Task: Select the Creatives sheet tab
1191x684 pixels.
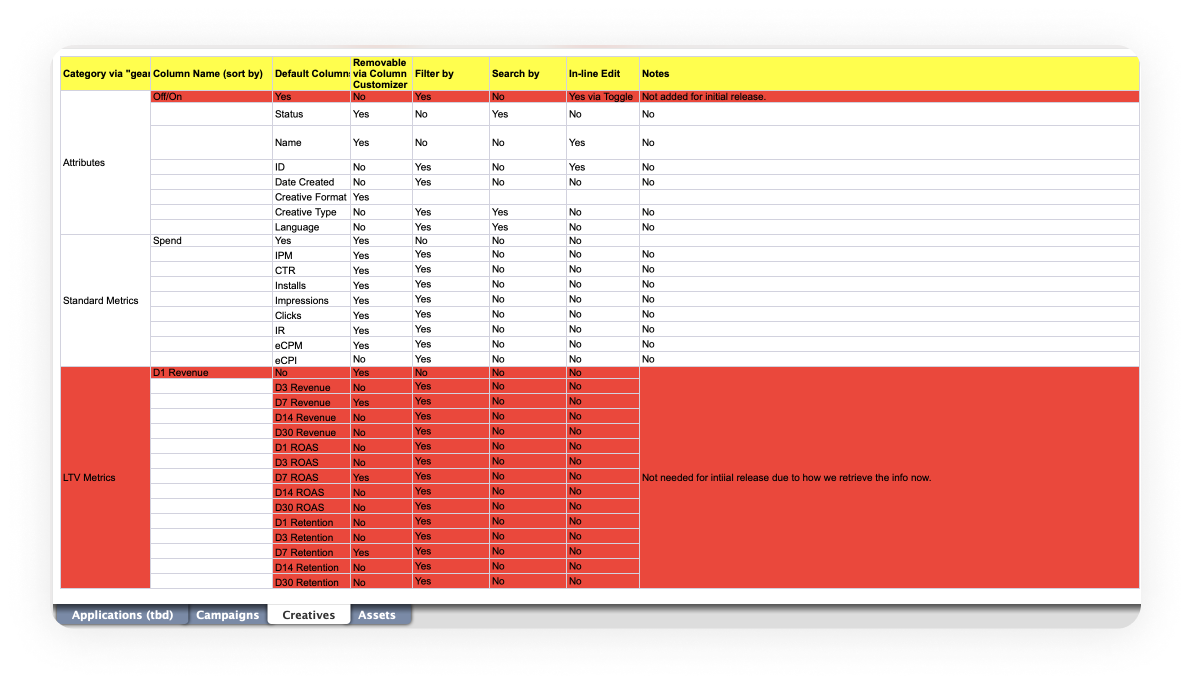Action: click(308, 615)
